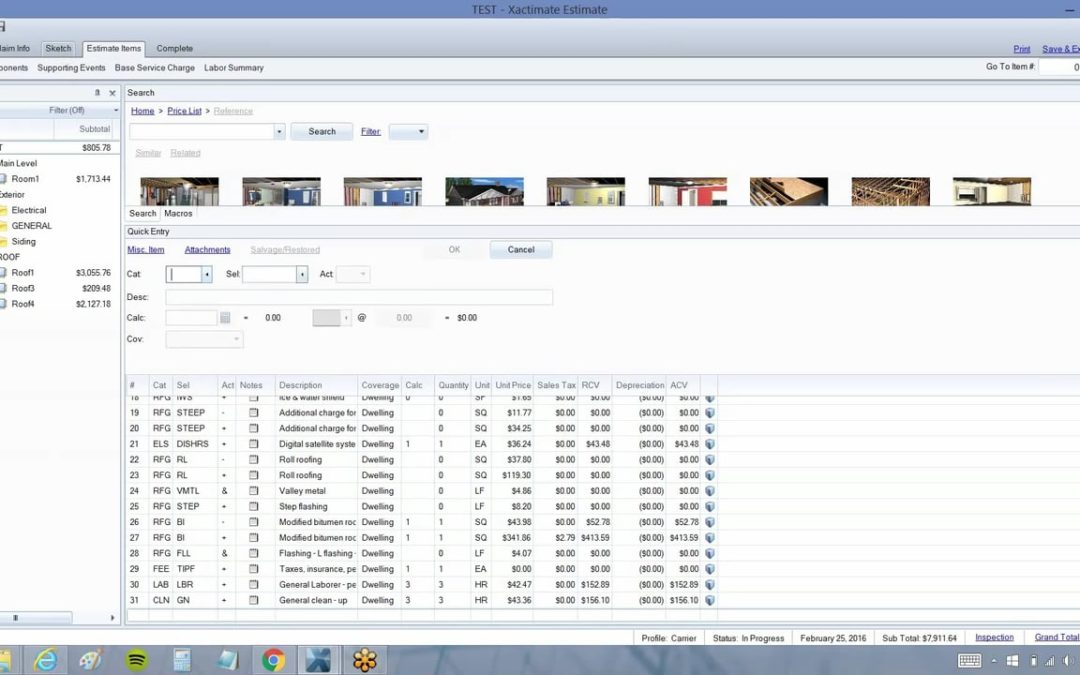The image size is (1080, 675).
Task: Open Paint from the taskbar
Action: point(91,661)
